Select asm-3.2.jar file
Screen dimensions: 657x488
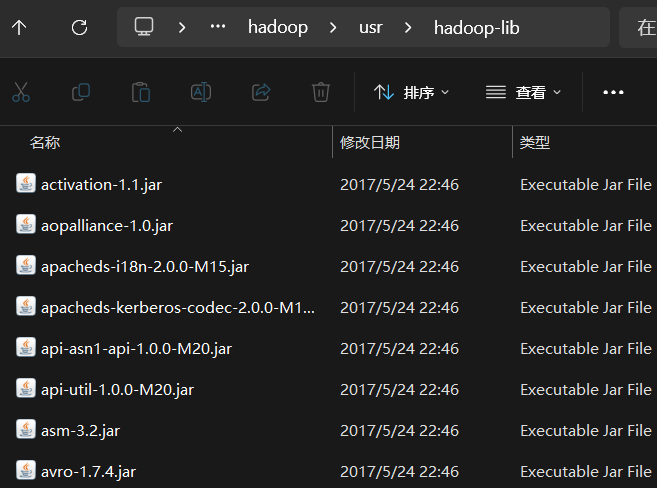80,431
